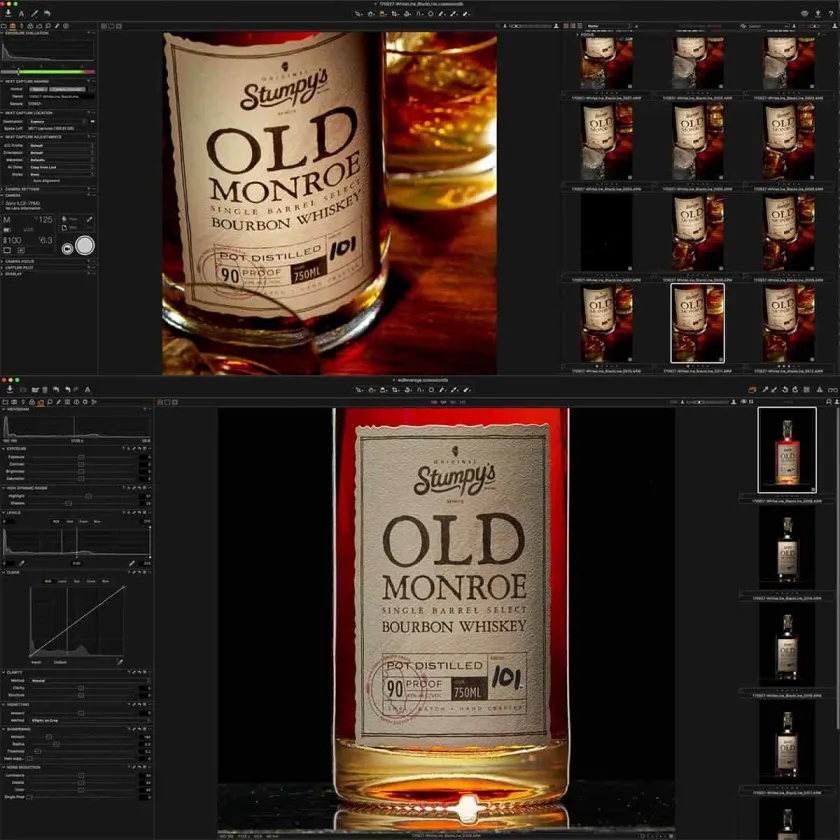Adjust the Exposure slider

pyautogui.click(x=81, y=457)
